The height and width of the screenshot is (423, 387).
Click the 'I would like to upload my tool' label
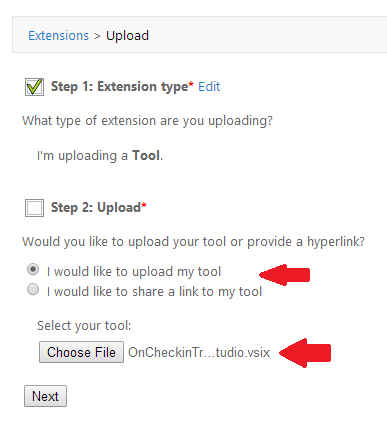pos(134,272)
